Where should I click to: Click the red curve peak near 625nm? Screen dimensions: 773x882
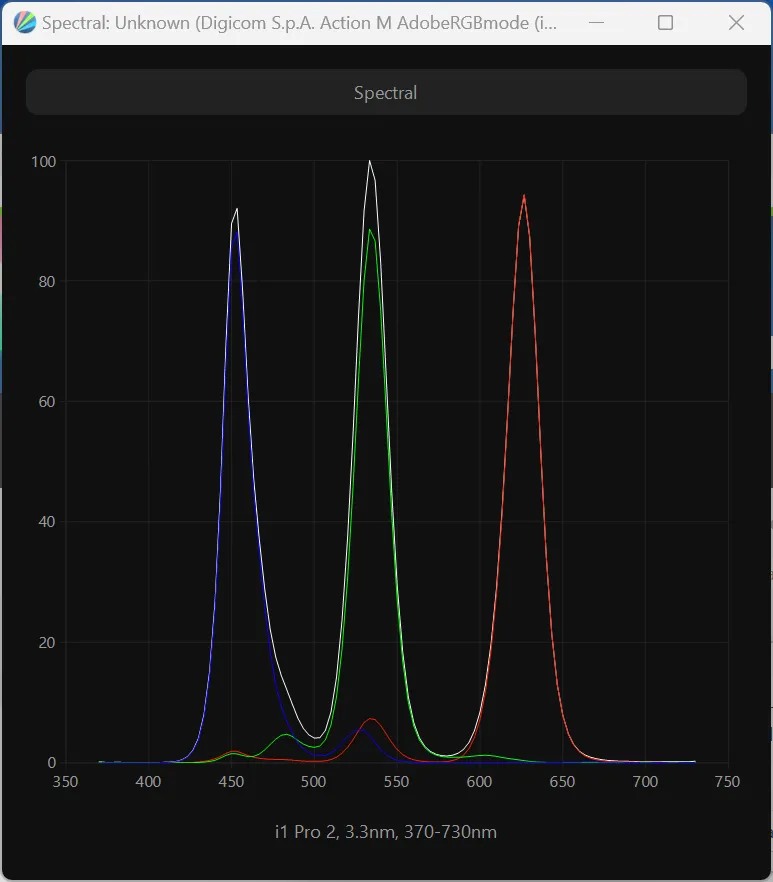tap(524, 197)
